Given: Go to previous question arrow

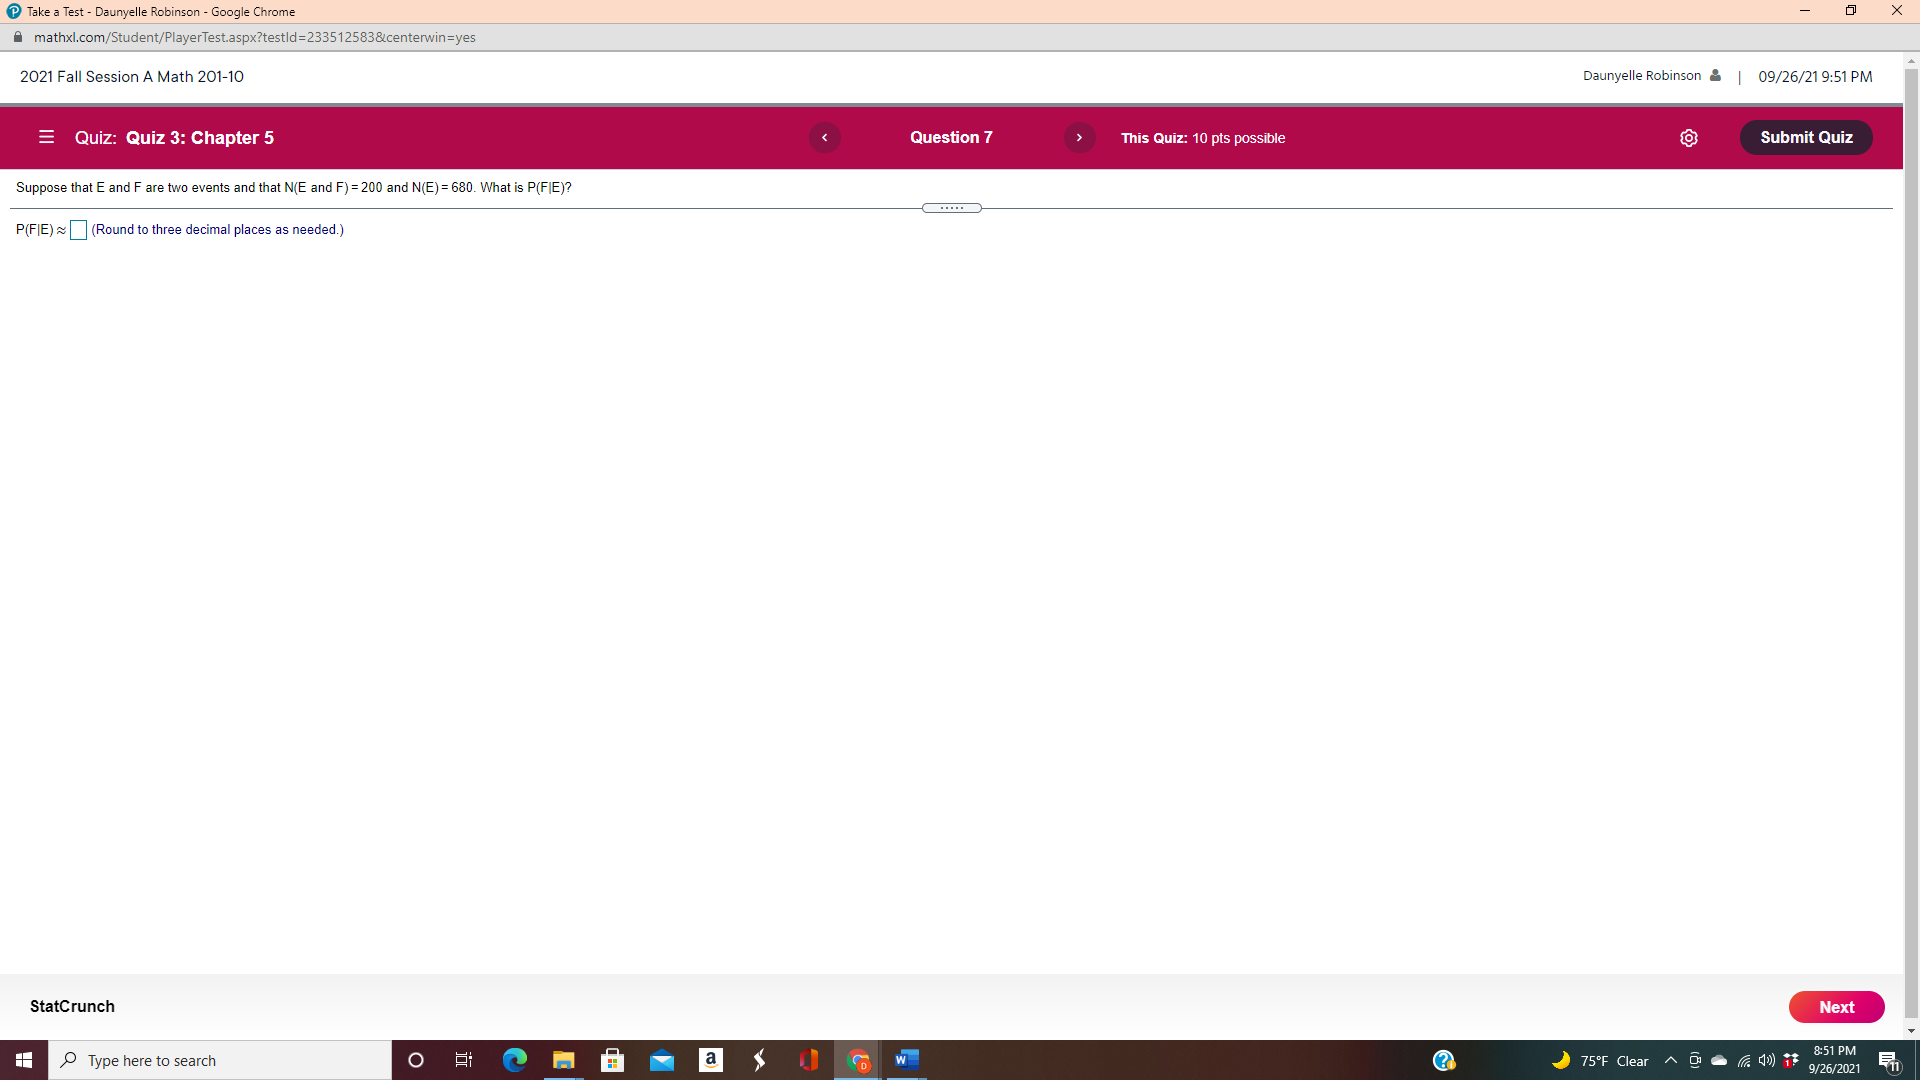Looking at the screenshot, I should coord(824,138).
